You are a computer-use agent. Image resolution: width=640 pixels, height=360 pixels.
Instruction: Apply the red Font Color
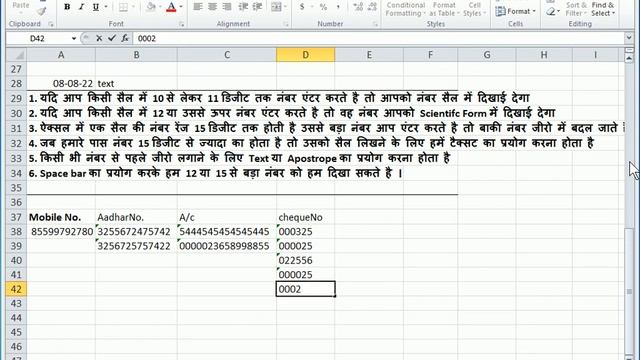point(171,7)
